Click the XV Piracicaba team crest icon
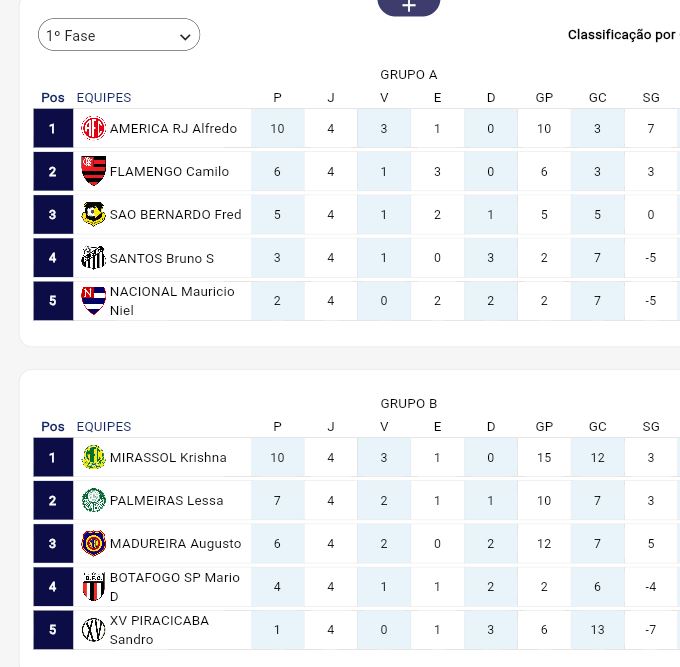The image size is (680, 667). tap(93, 629)
